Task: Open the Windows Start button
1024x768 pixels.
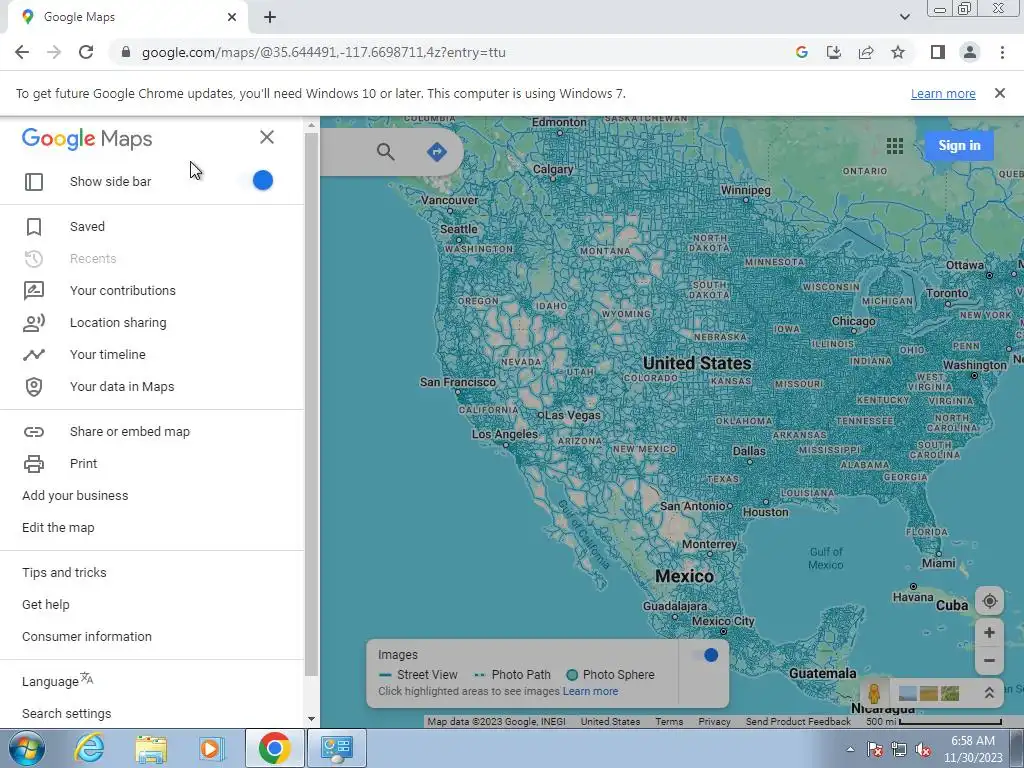Action: click(26, 748)
